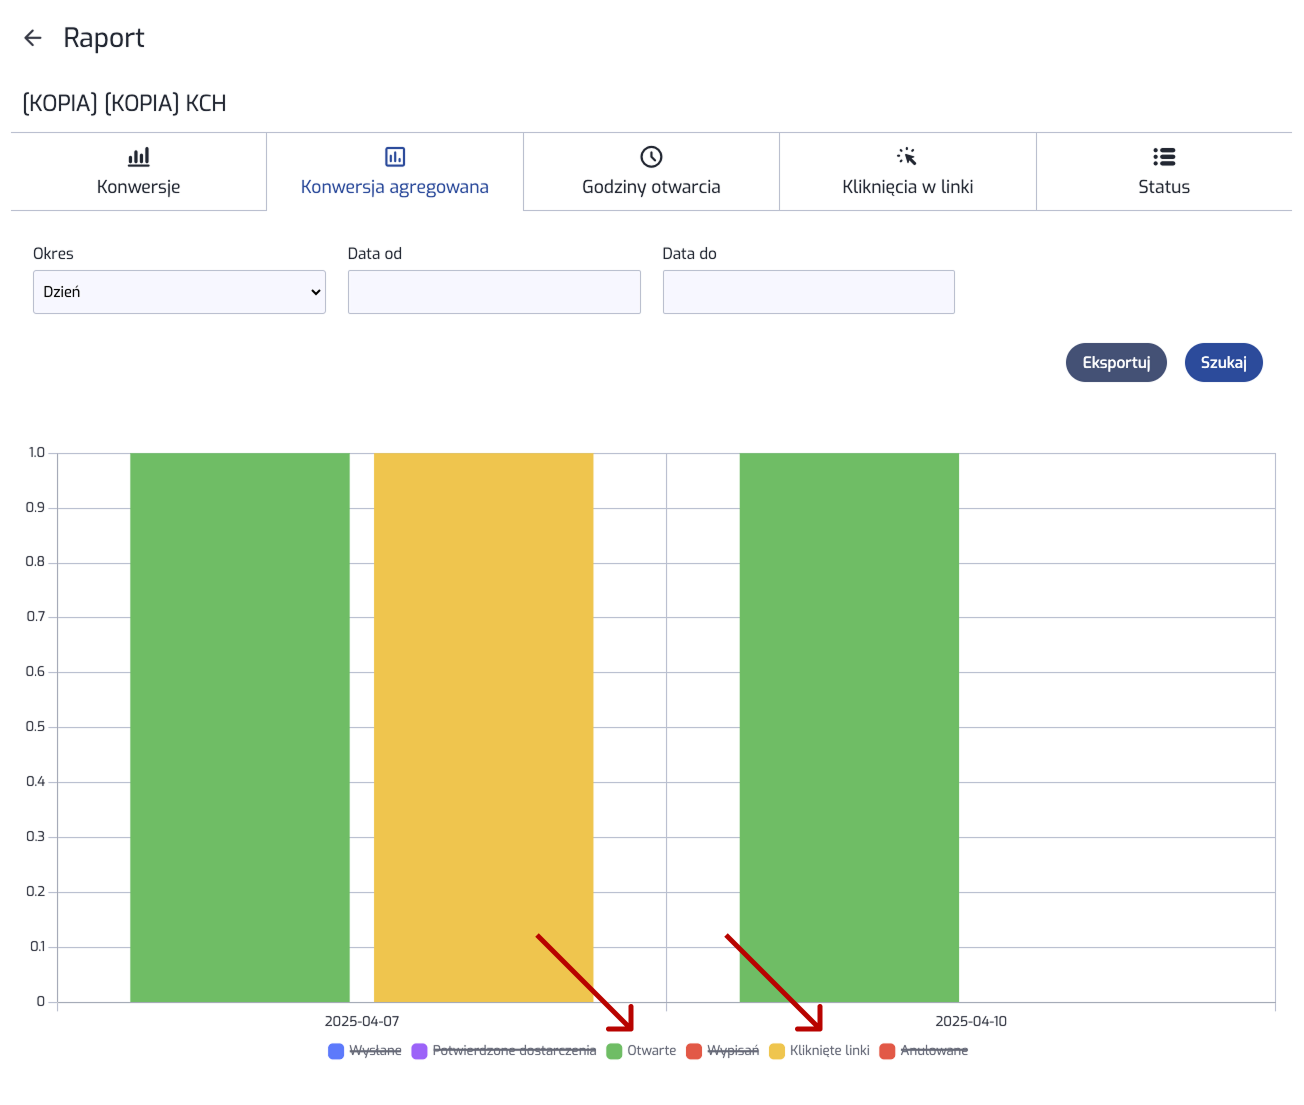The height and width of the screenshot is (1105, 1304).
Task: Click the Konwersje bar chart icon
Action: [x=139, y=157]
